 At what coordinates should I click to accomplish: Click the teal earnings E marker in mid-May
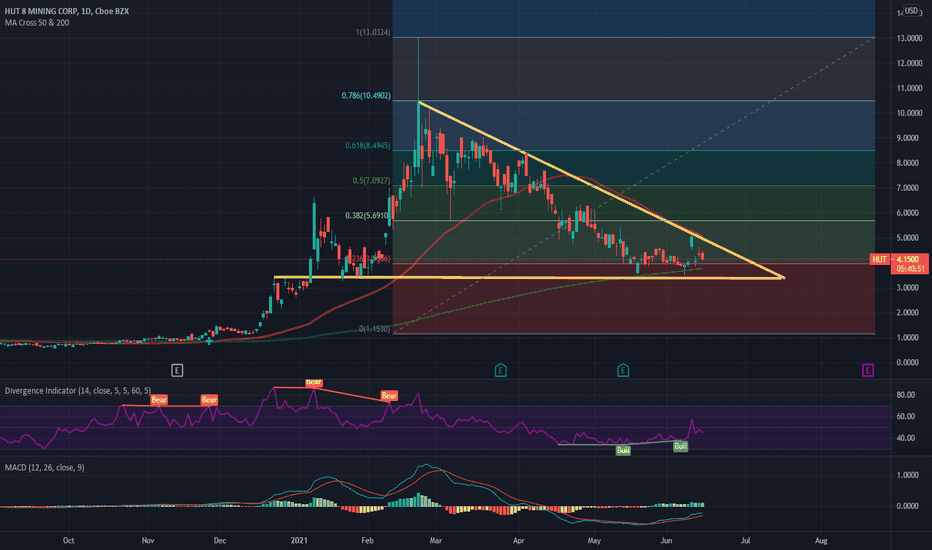pyautogui.click(x=623, y=370)
